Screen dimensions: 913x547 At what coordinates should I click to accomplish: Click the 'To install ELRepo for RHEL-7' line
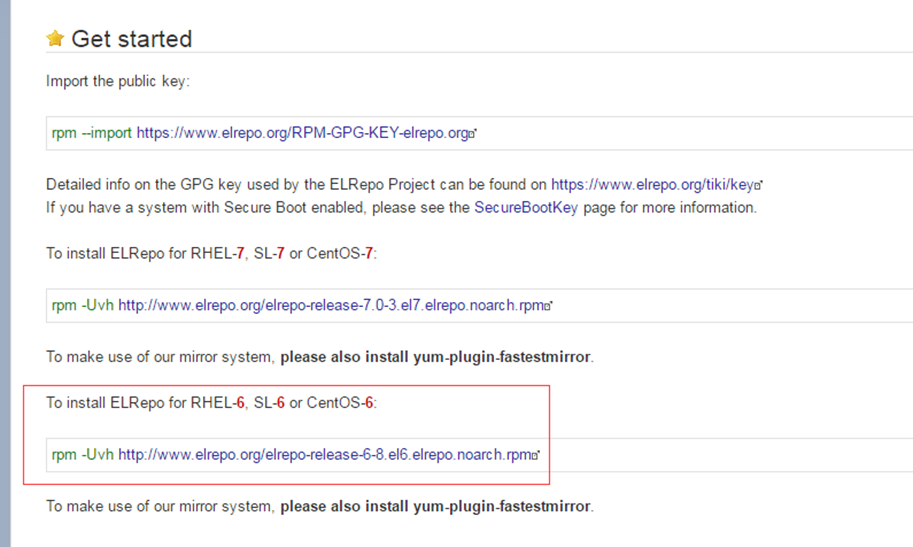tap(211, 254)
